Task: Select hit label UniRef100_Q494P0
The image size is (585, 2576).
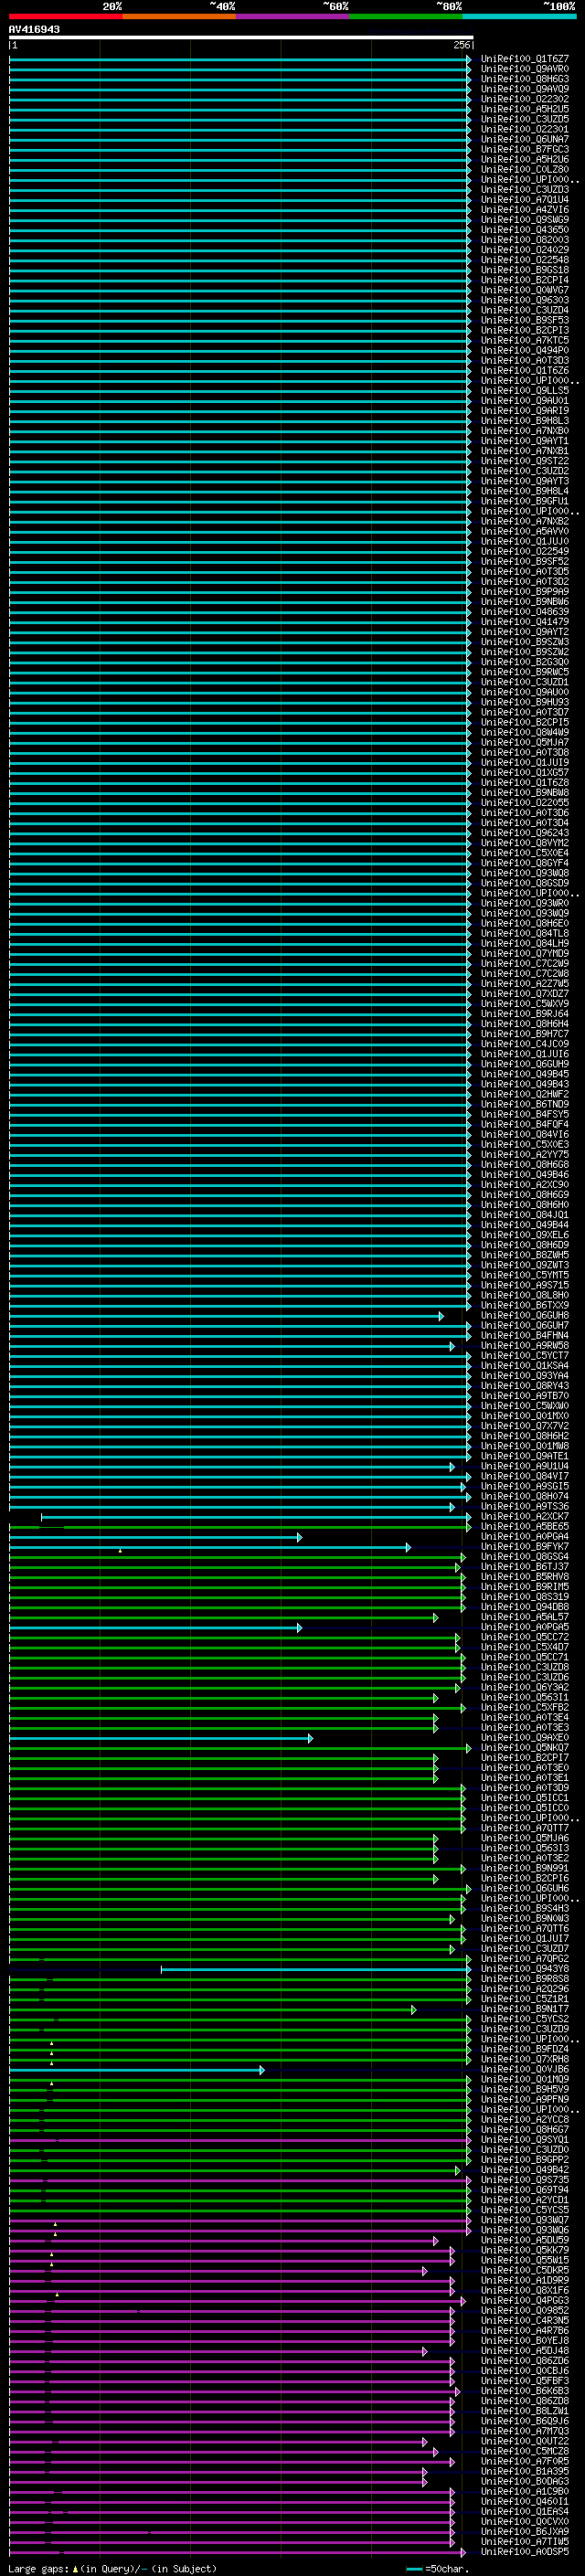Action: point(525,350)
